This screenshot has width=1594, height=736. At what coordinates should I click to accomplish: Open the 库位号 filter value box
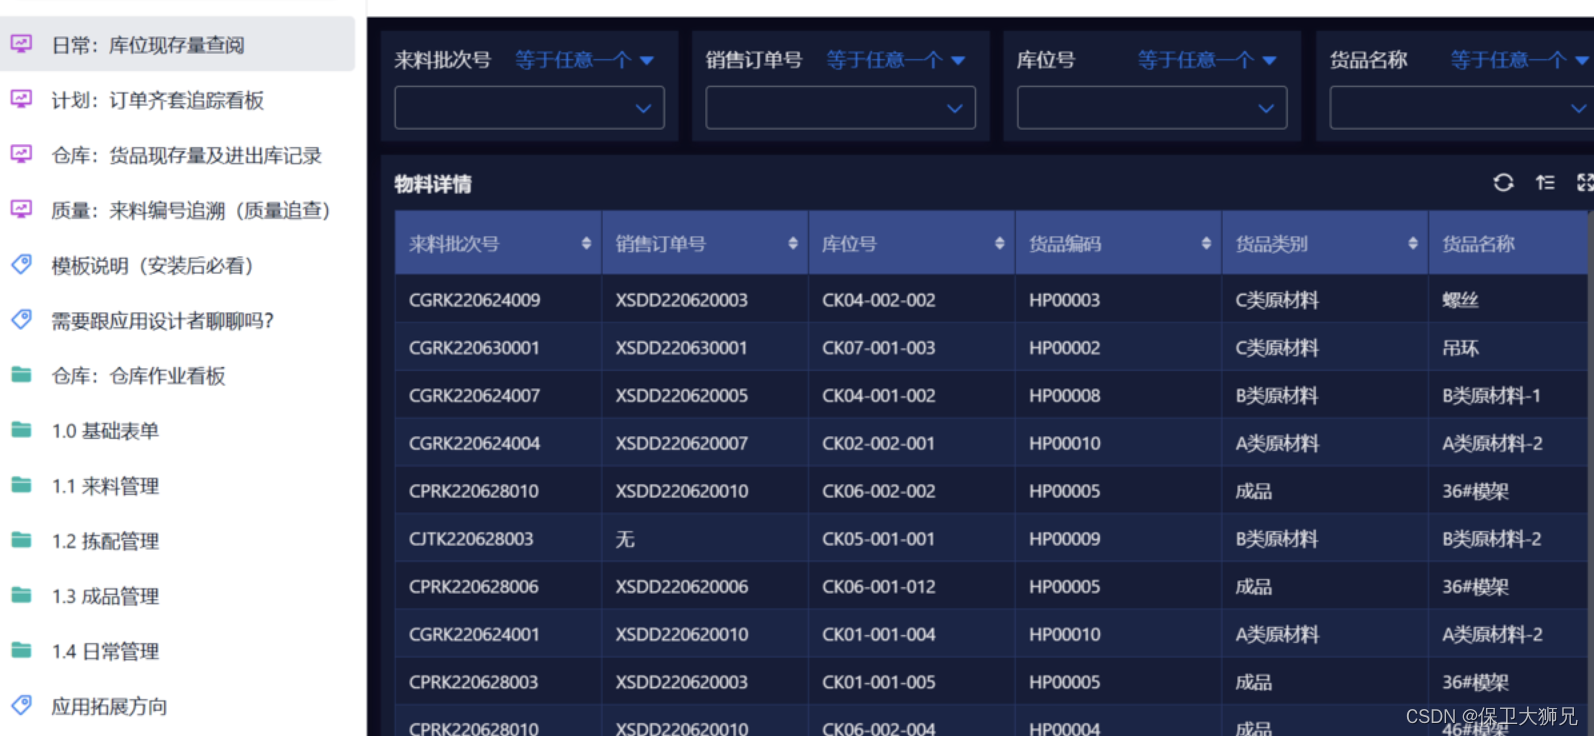pos(1152,108)
